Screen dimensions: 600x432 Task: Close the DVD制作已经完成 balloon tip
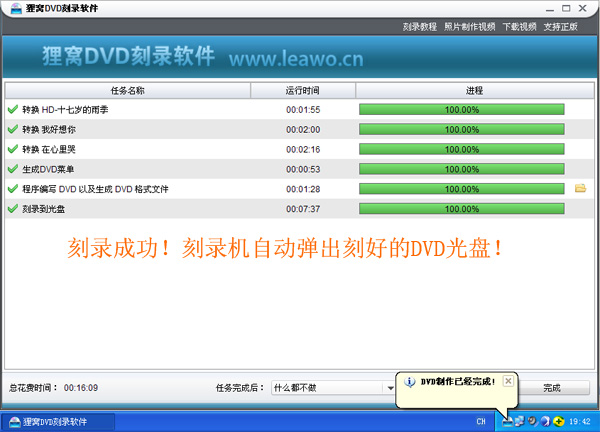coord(508,381)
